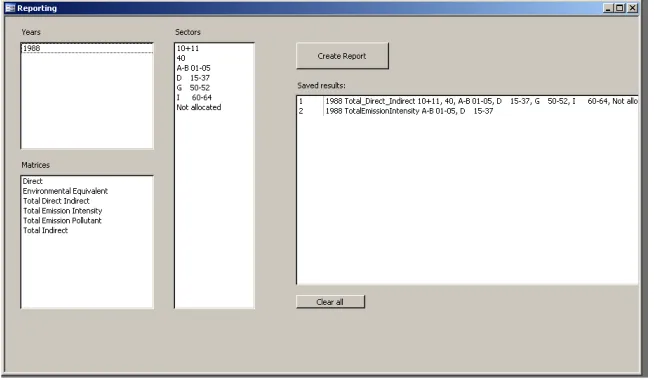Screen dimensions: 654x380
Task: Select sector G 50-52
Action: (x=214, y=88)
